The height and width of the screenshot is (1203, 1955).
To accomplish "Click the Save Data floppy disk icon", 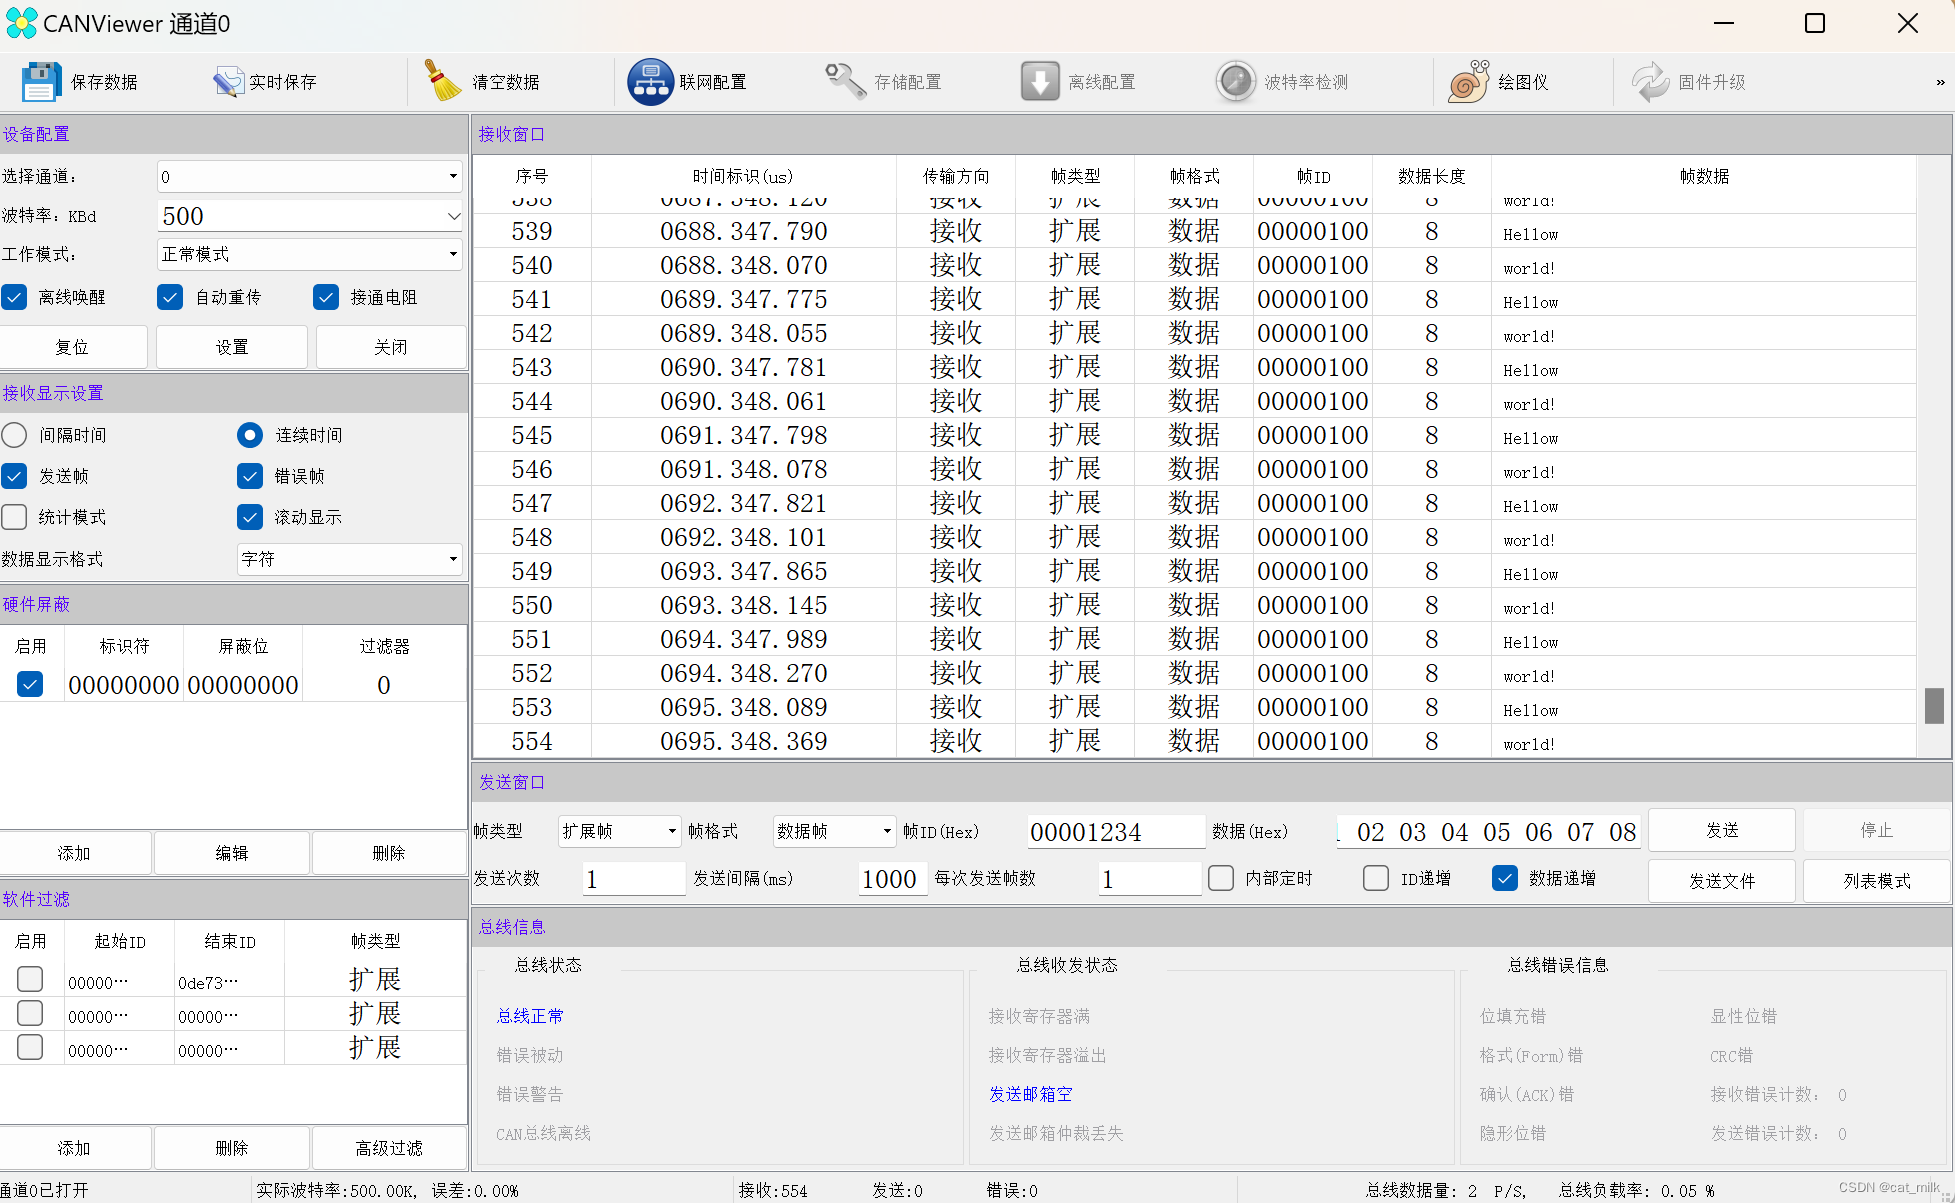I will [41, 82].
